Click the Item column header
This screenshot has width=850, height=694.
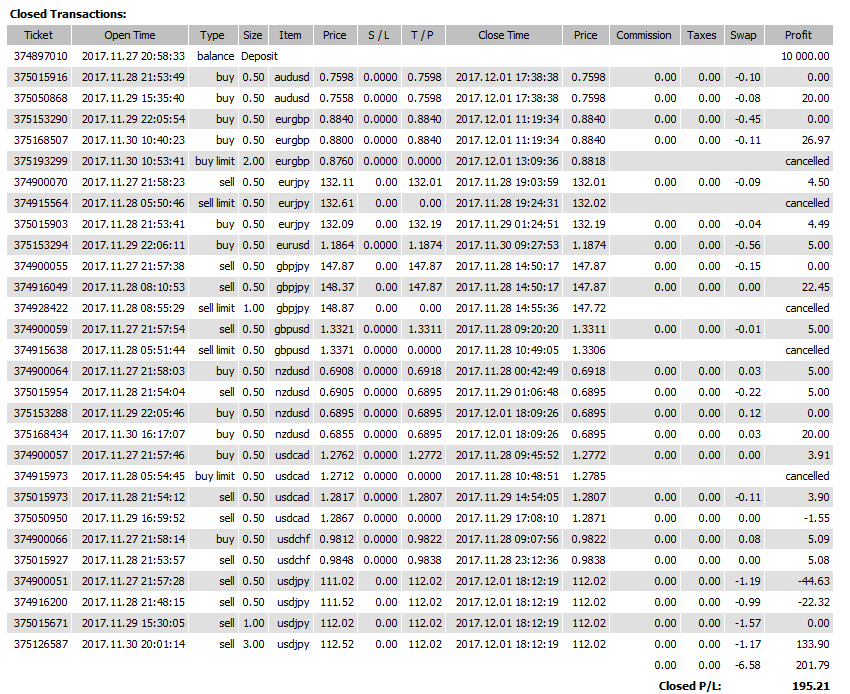click(x=291, y=35)
